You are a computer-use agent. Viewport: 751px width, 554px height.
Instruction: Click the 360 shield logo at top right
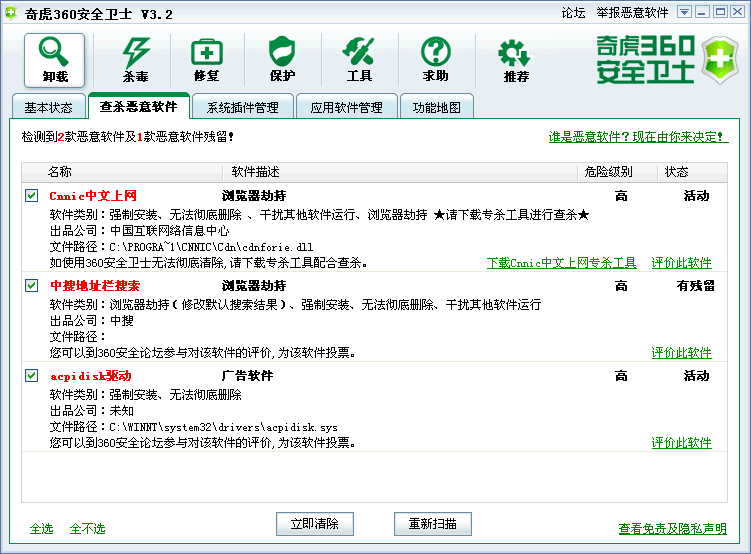coord(720,60)
